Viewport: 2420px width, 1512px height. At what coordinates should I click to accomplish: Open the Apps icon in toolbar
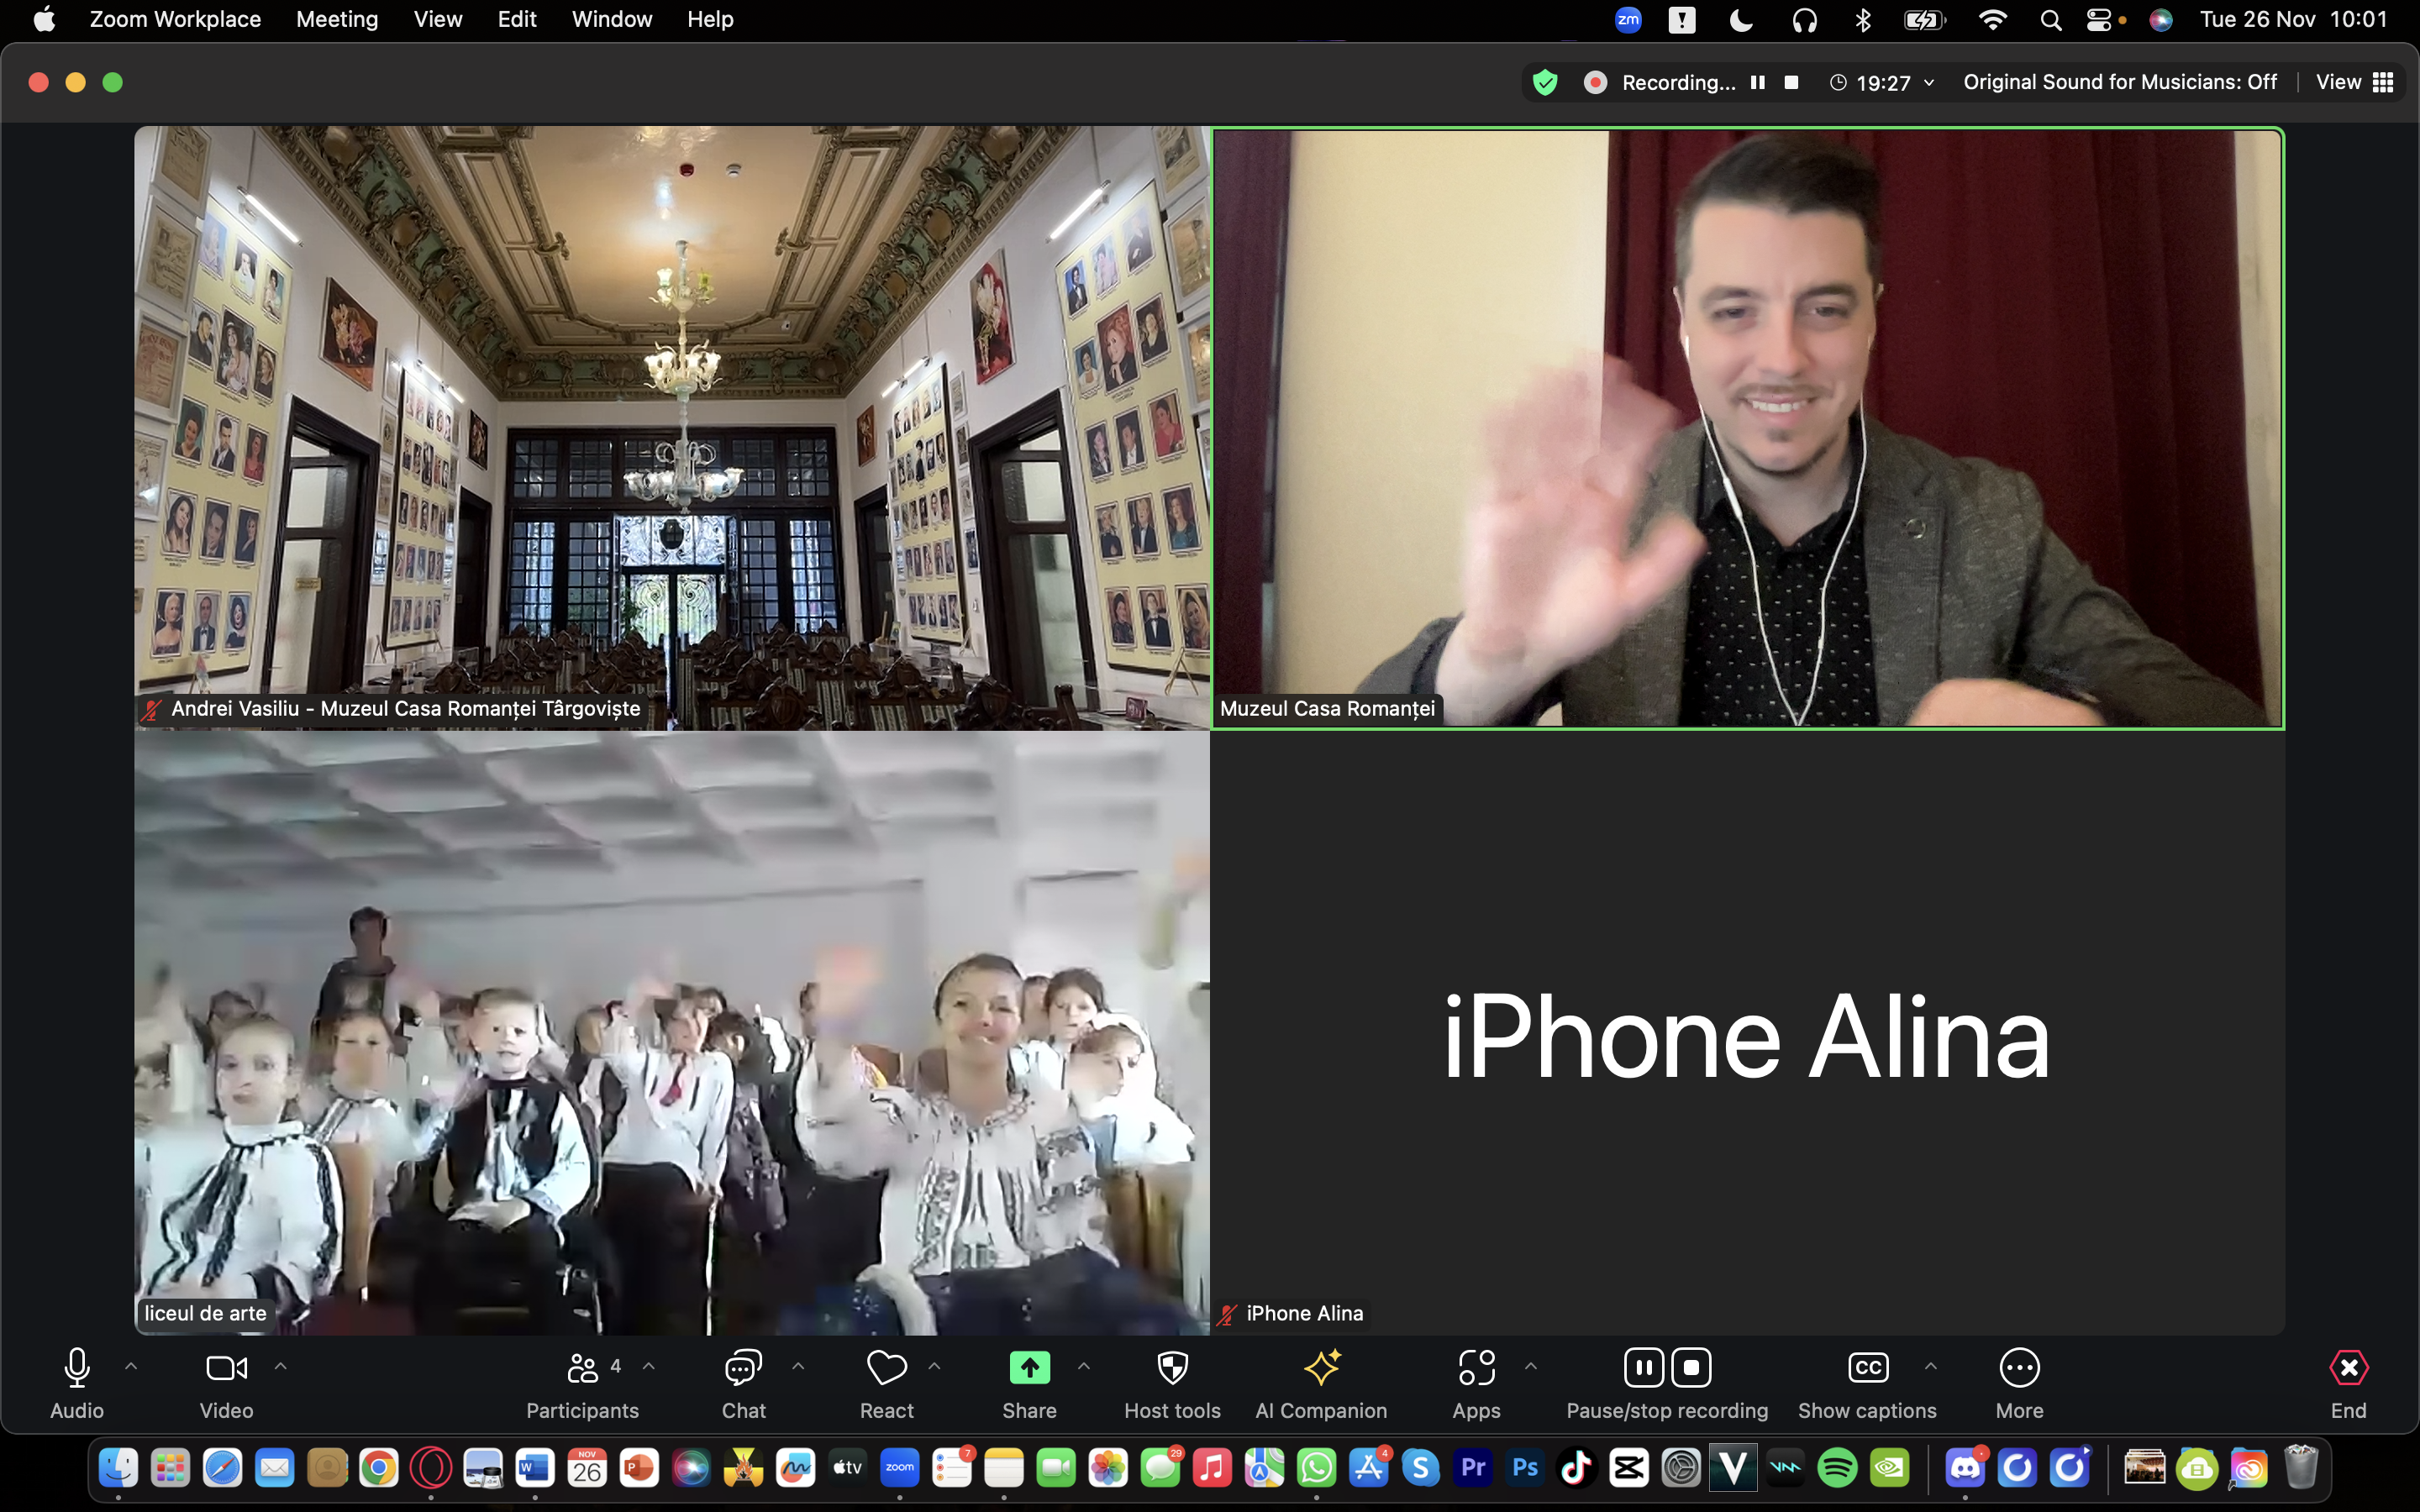pos(1476,1383)
